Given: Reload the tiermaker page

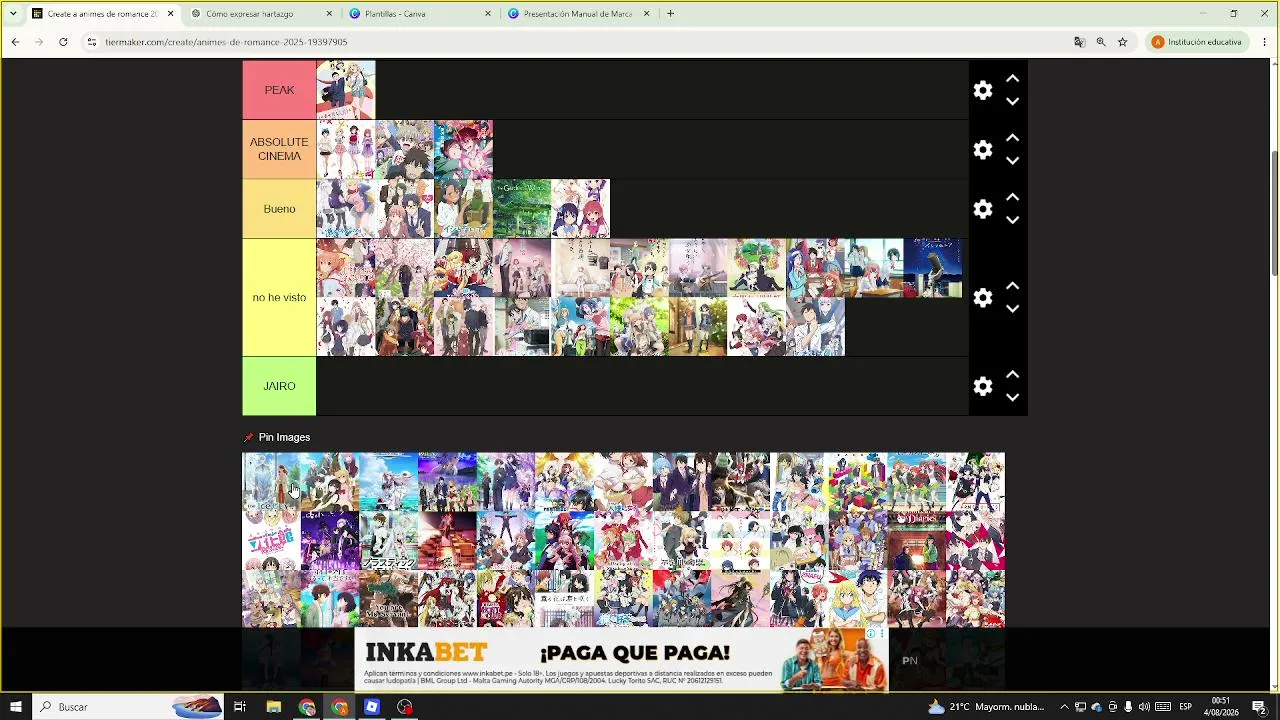Looking at the screenshot, I should 63,42.
